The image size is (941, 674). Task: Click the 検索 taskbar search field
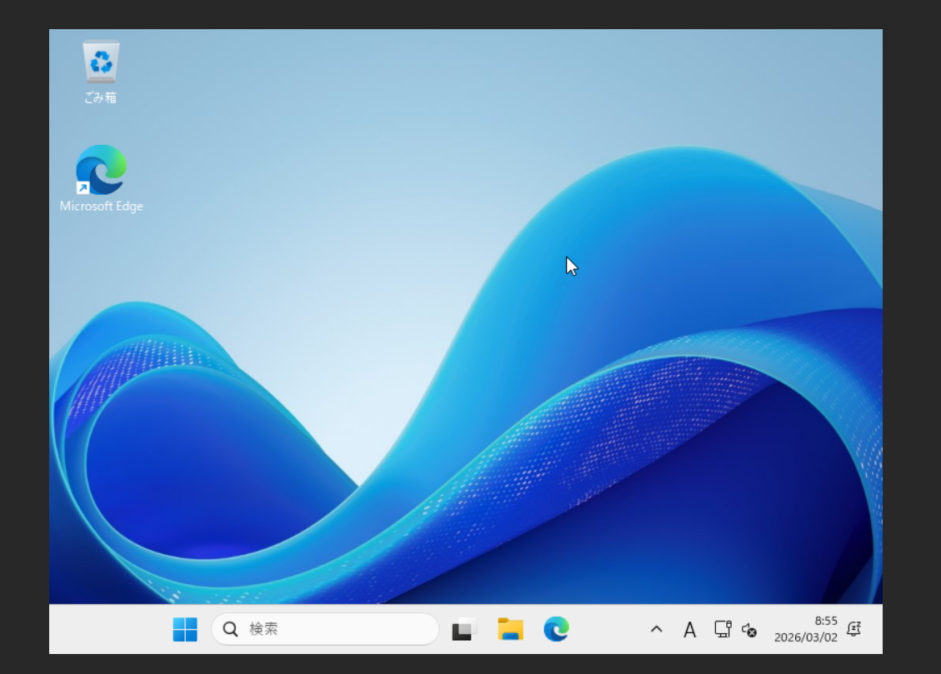tap(330, 629)
